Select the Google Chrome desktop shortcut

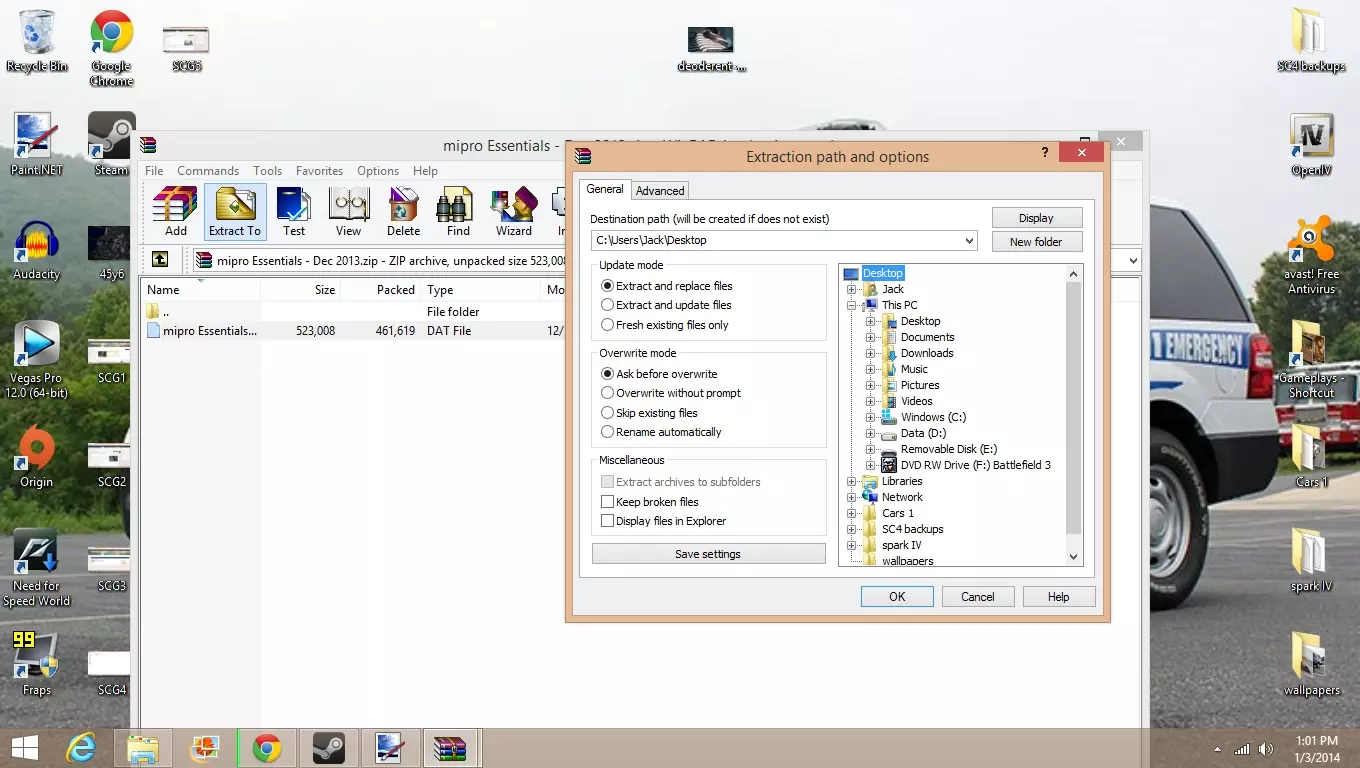click(x=111, y=48)
